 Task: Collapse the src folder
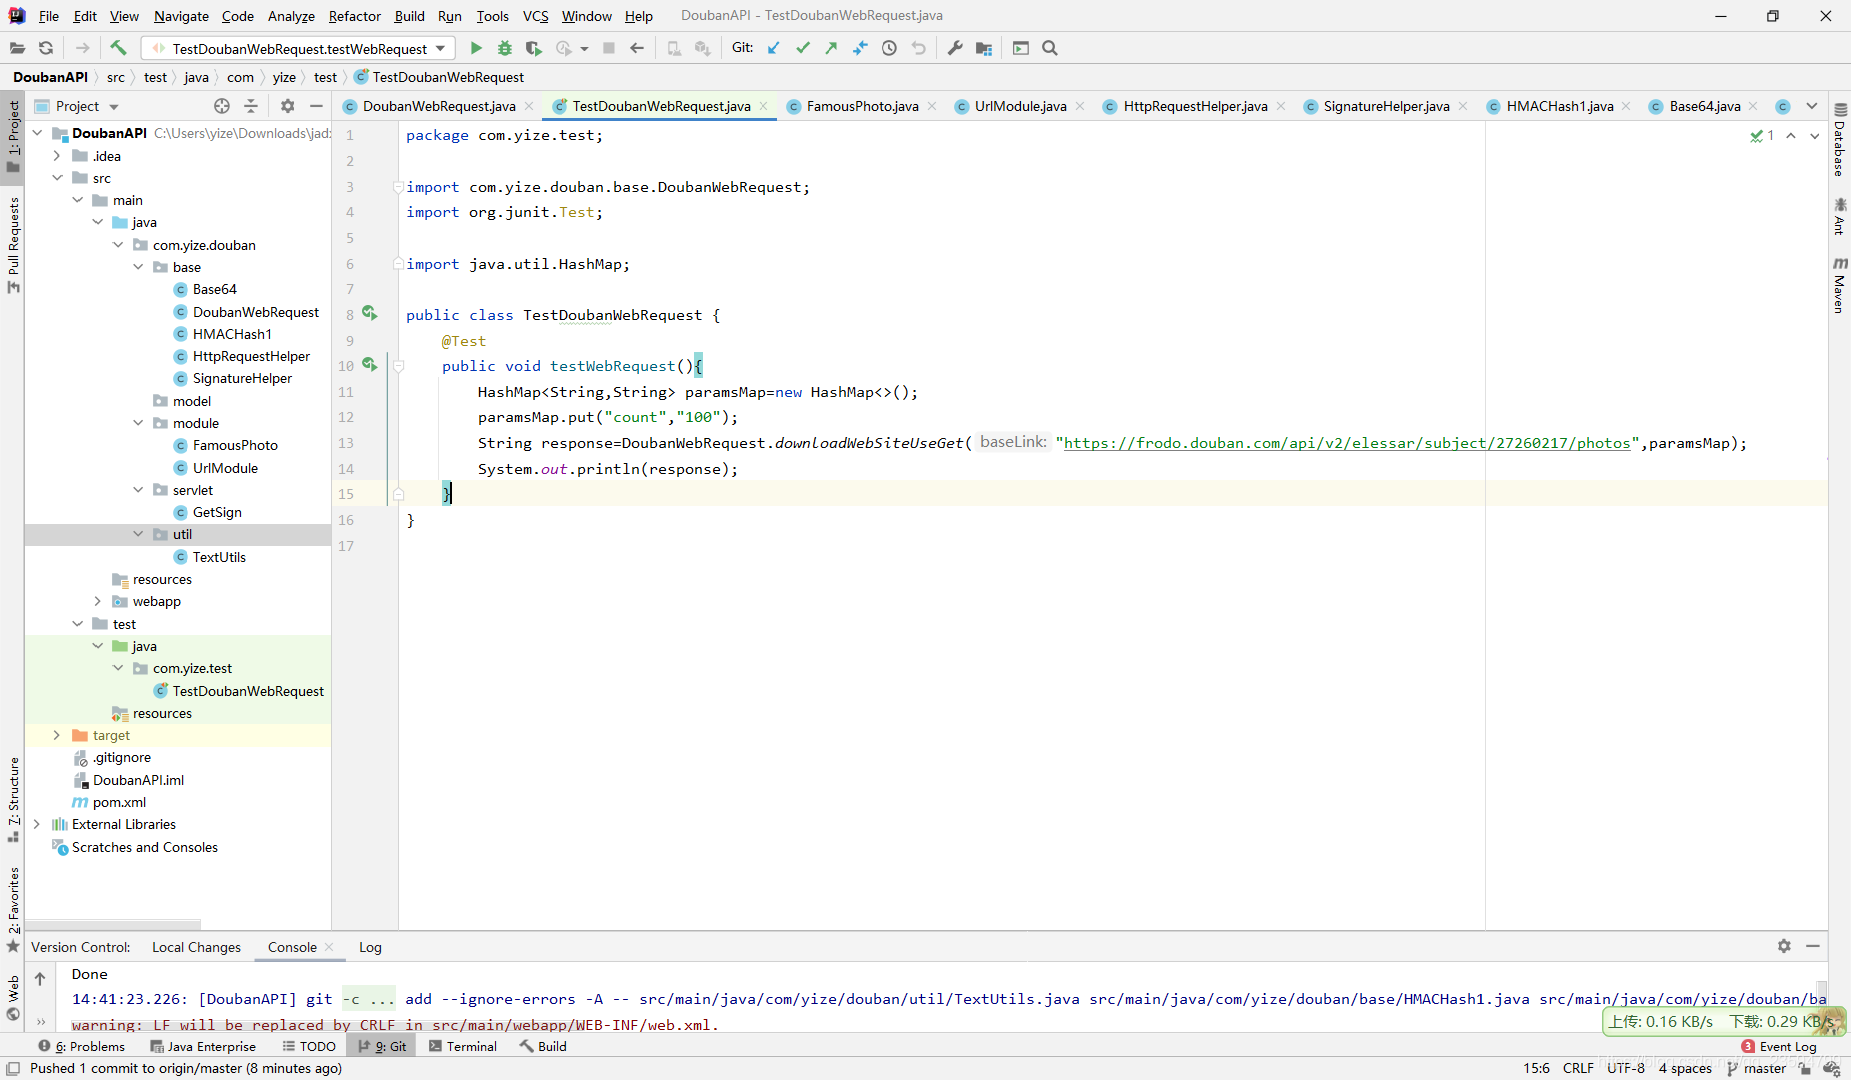pyautogui.click(x=57, y=178)
